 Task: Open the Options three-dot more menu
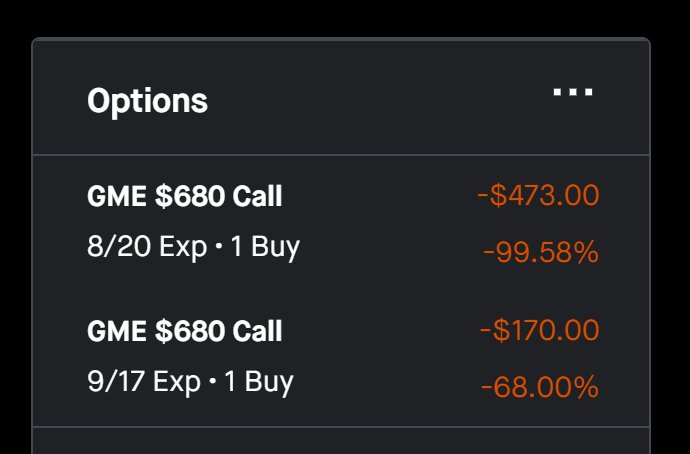click(x=573, y=92)
